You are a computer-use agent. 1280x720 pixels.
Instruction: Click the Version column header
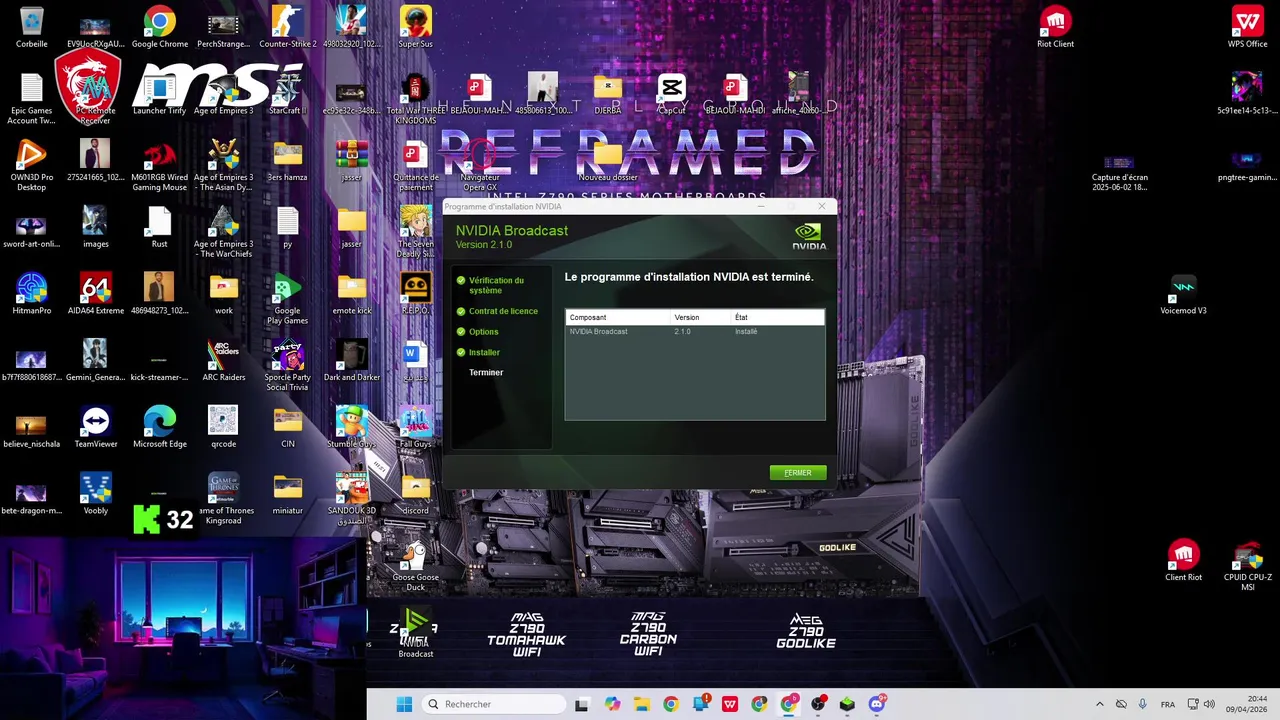(687, 317)
